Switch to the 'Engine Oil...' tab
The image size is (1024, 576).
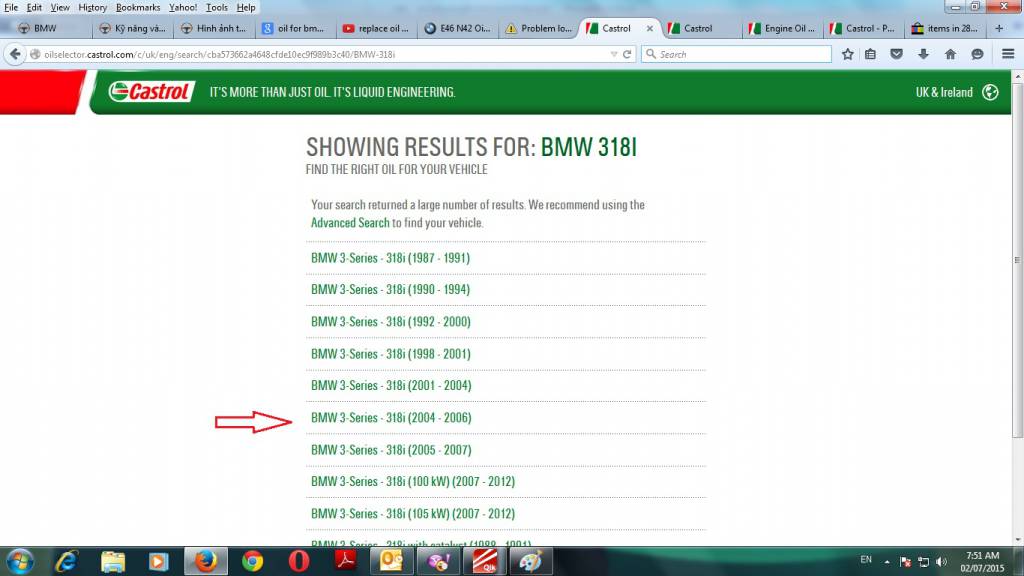pos(782,28)
